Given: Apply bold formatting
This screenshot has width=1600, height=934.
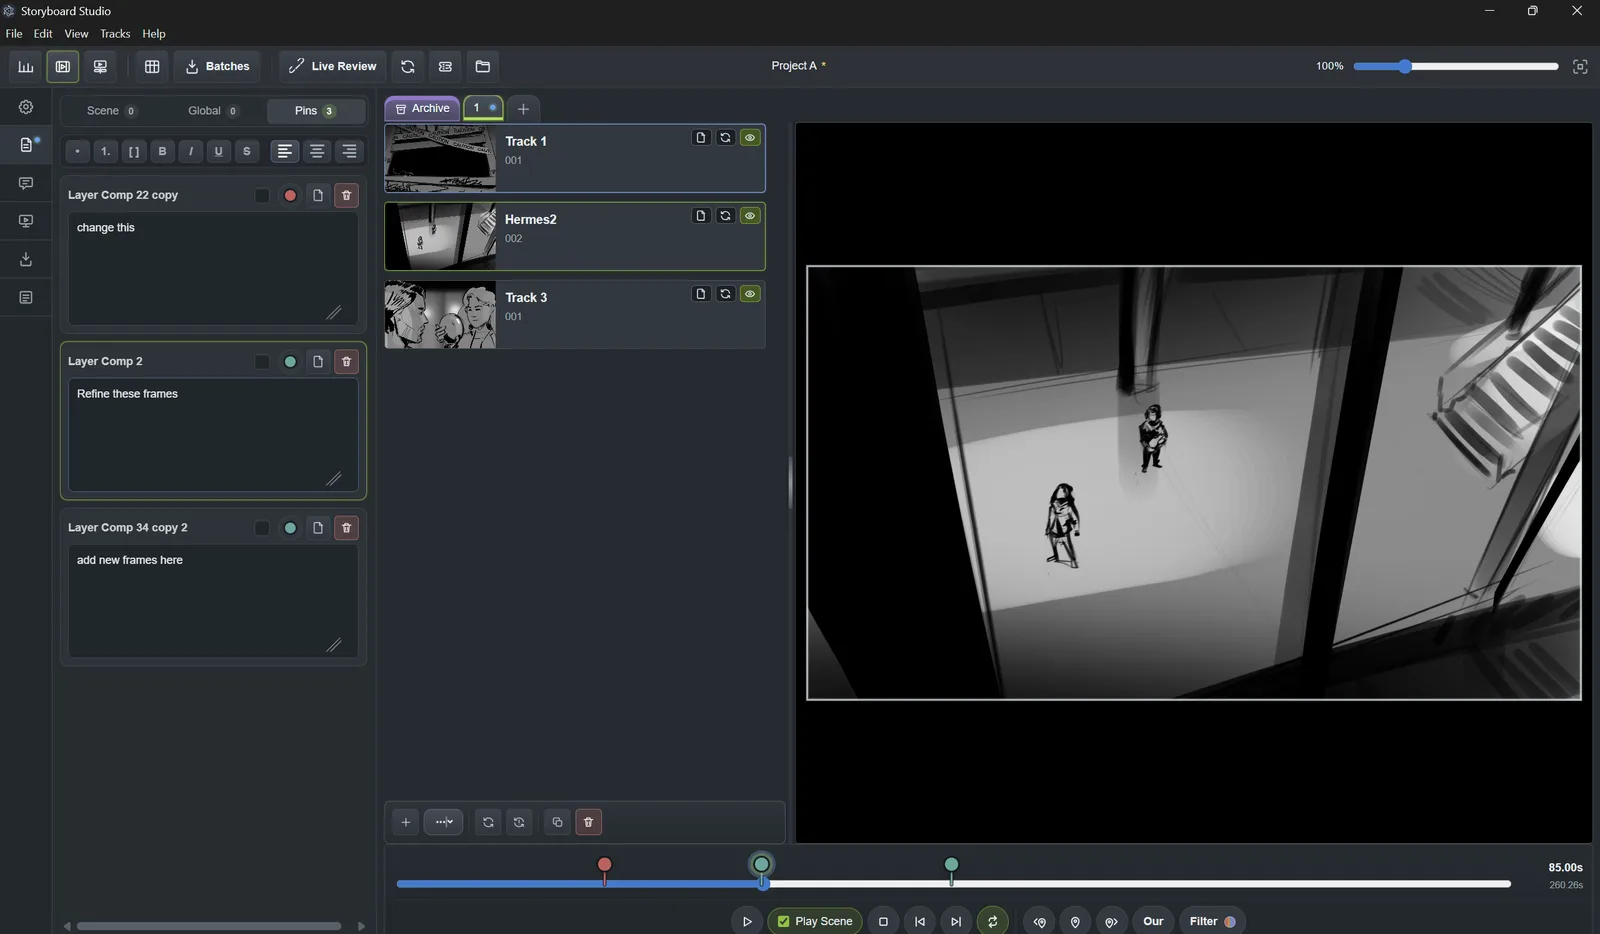Looking at the screenshot, I should 162,151.
